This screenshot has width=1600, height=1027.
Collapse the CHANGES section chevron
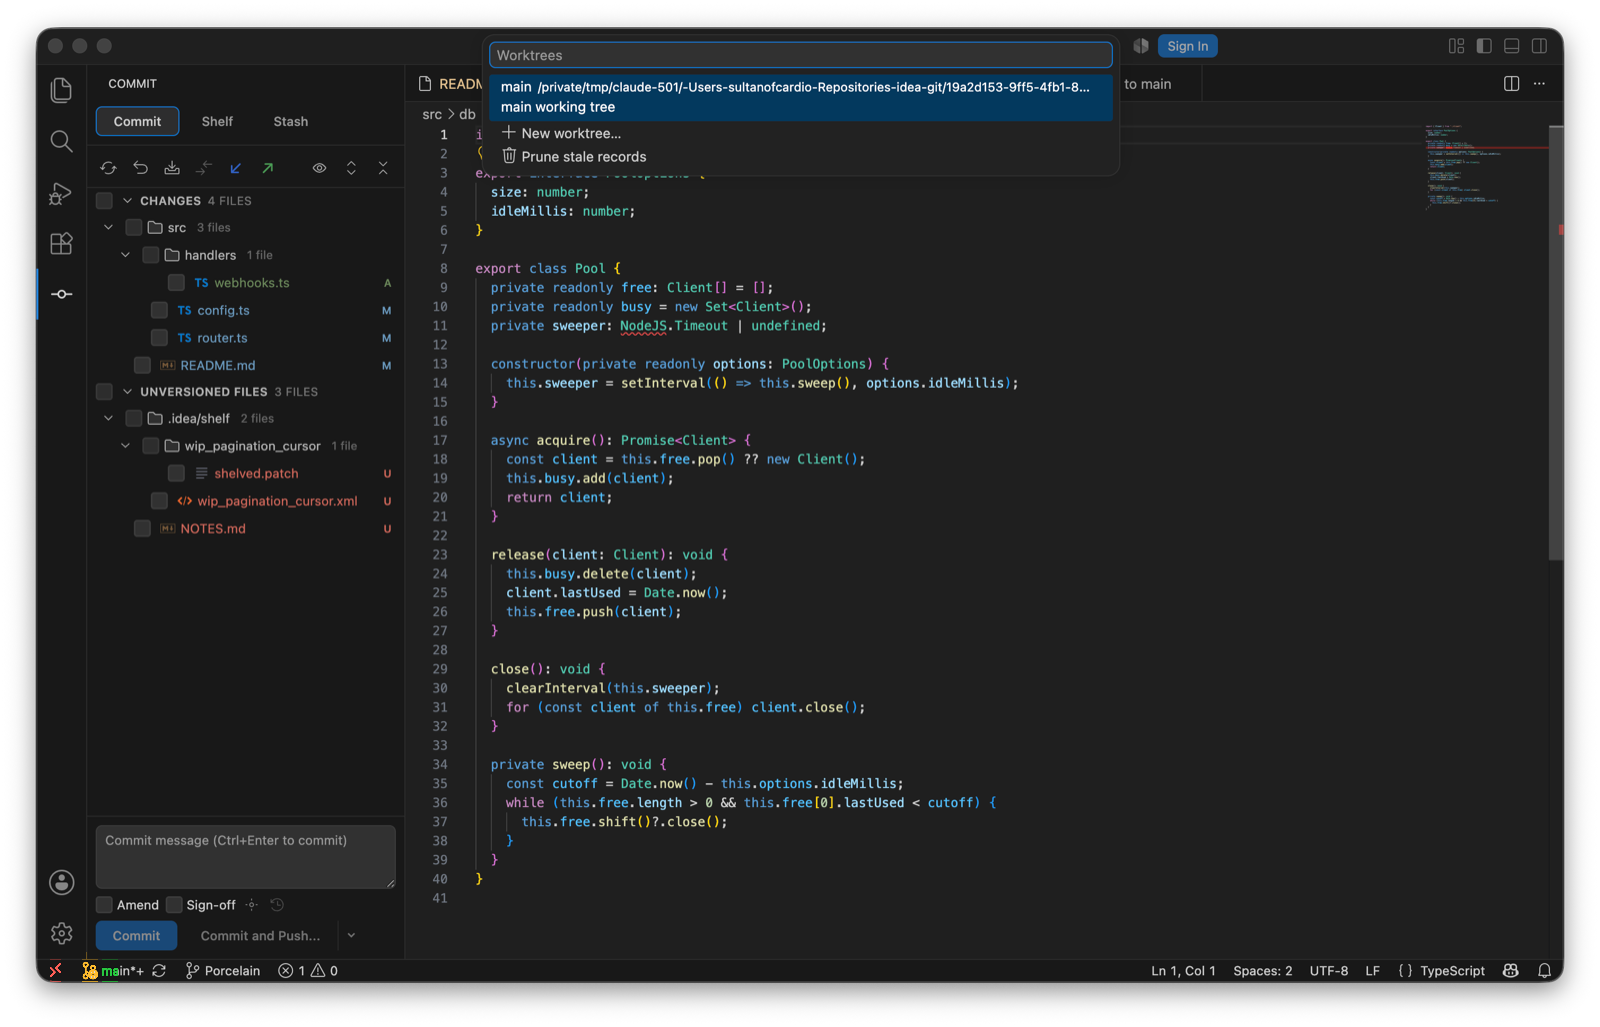click(127, 201)
